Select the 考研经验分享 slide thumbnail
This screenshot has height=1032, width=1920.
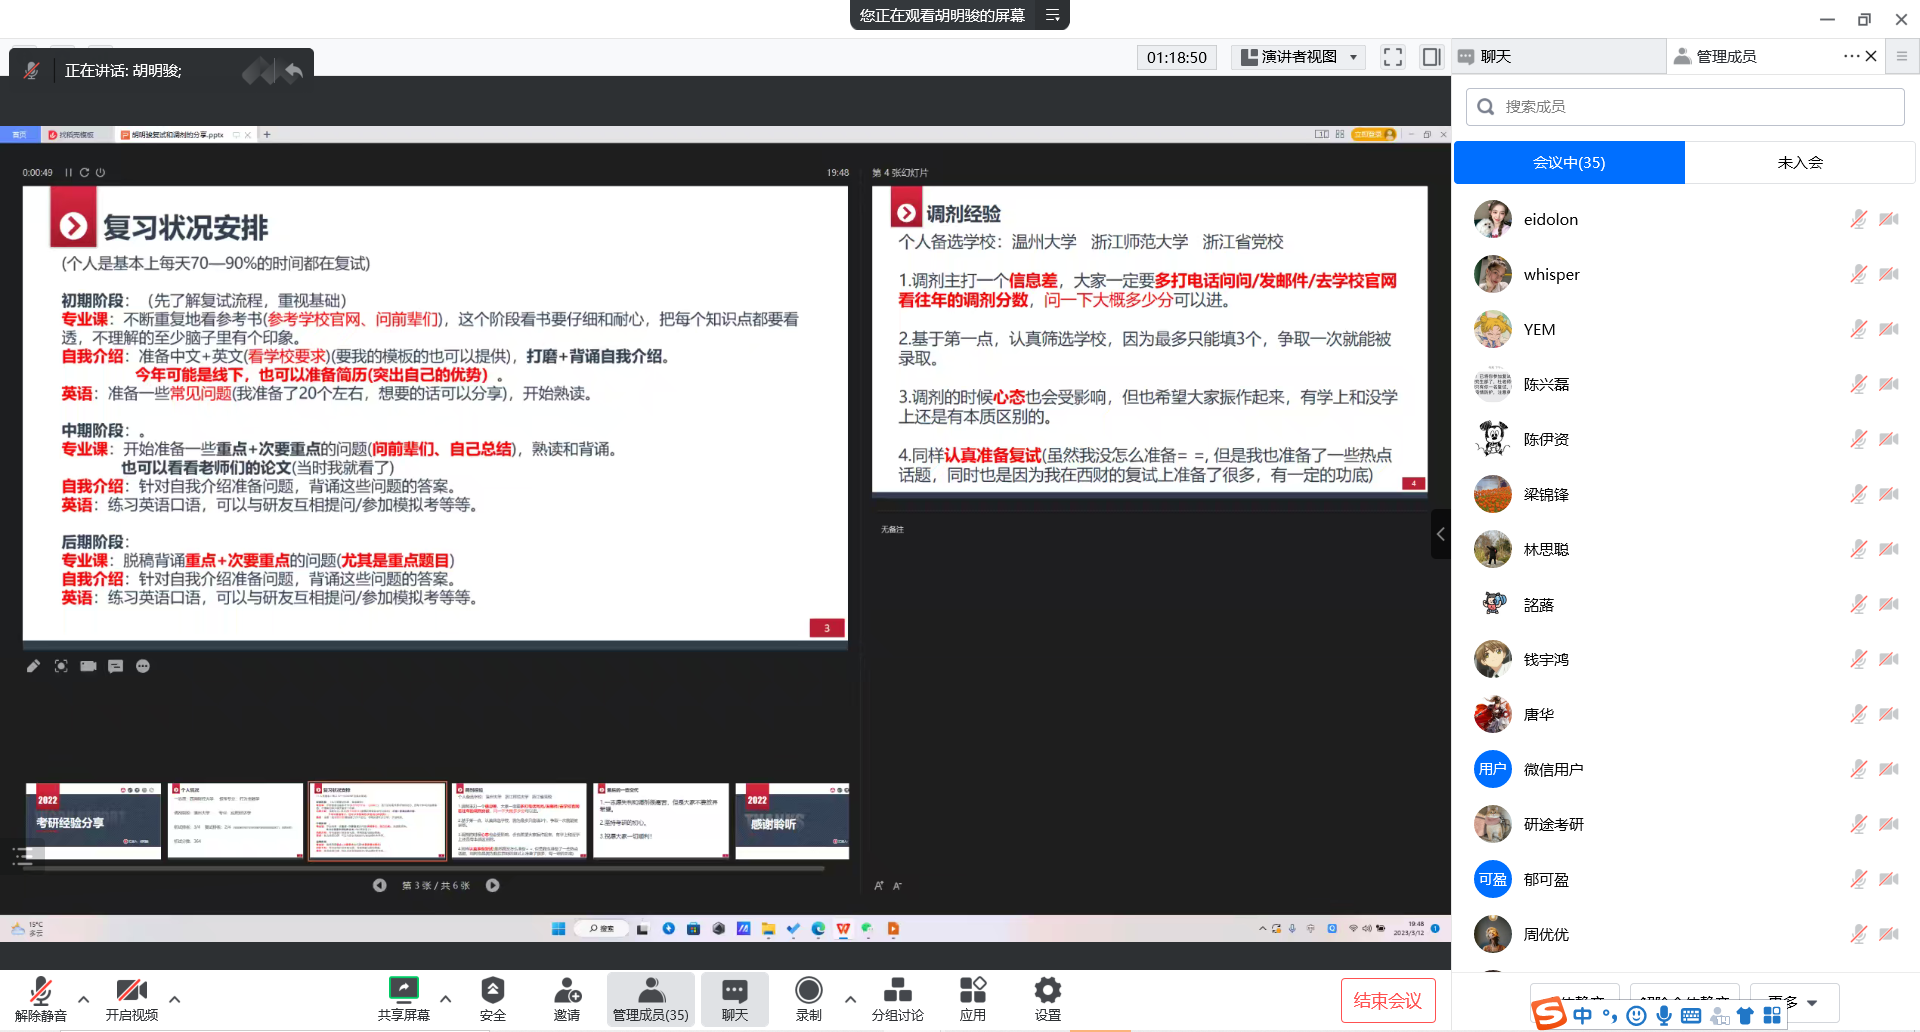click(93, 821)
